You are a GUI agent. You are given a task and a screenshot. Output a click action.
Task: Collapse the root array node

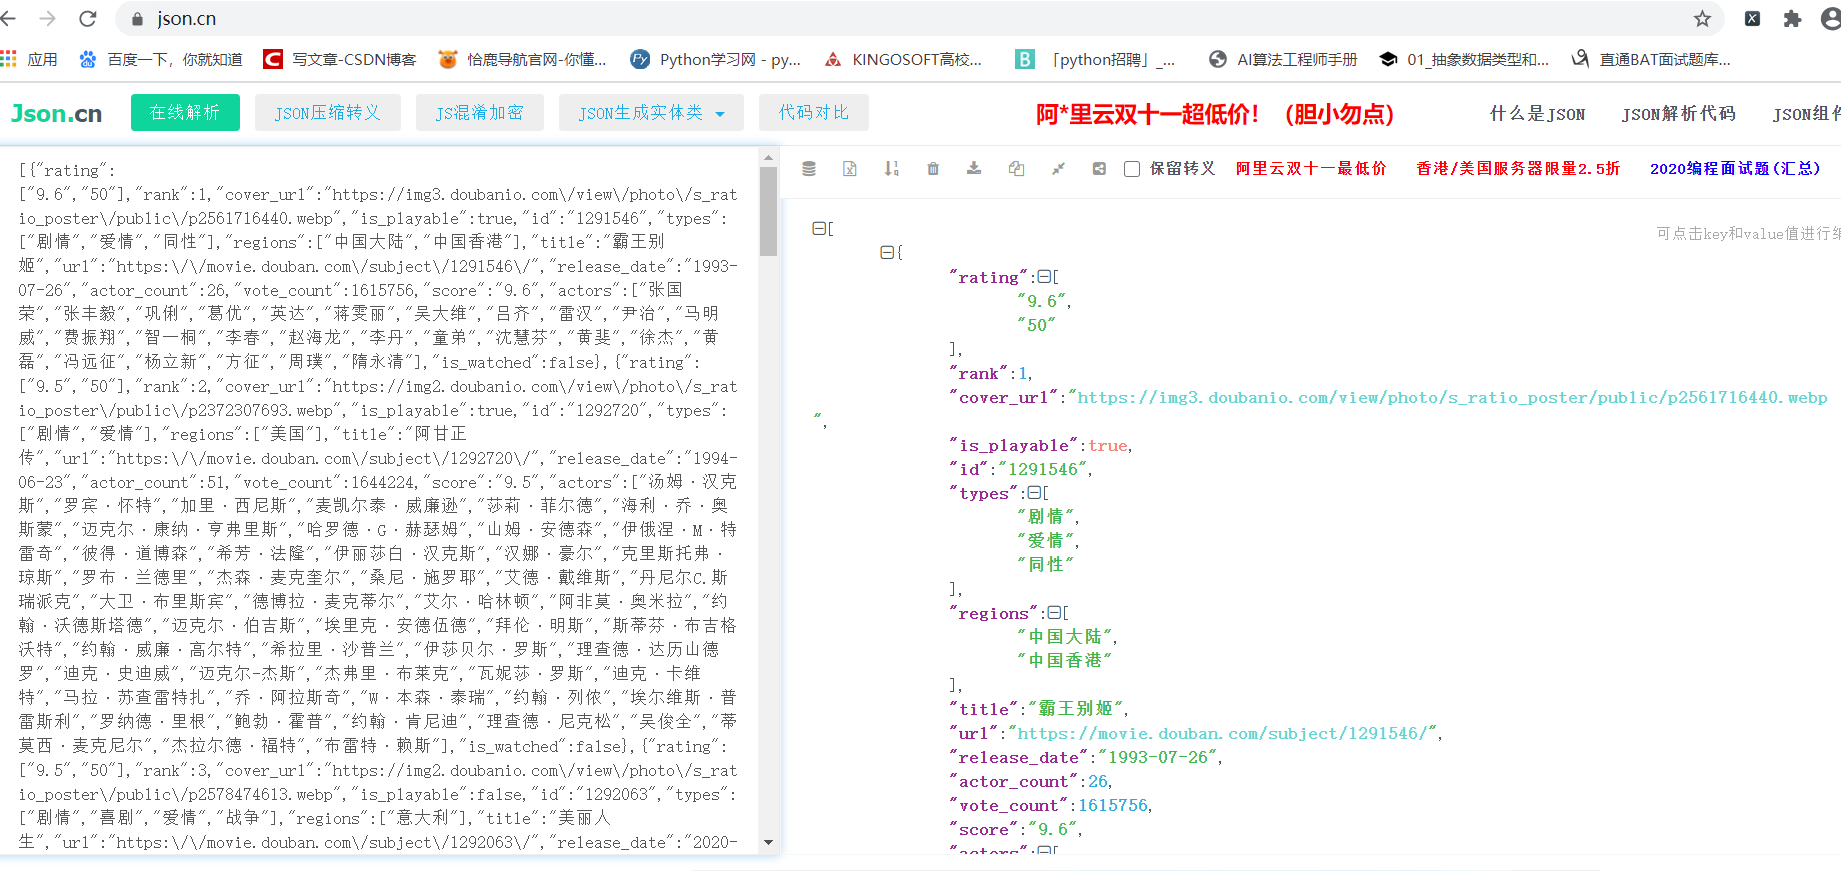click(818, 229)
